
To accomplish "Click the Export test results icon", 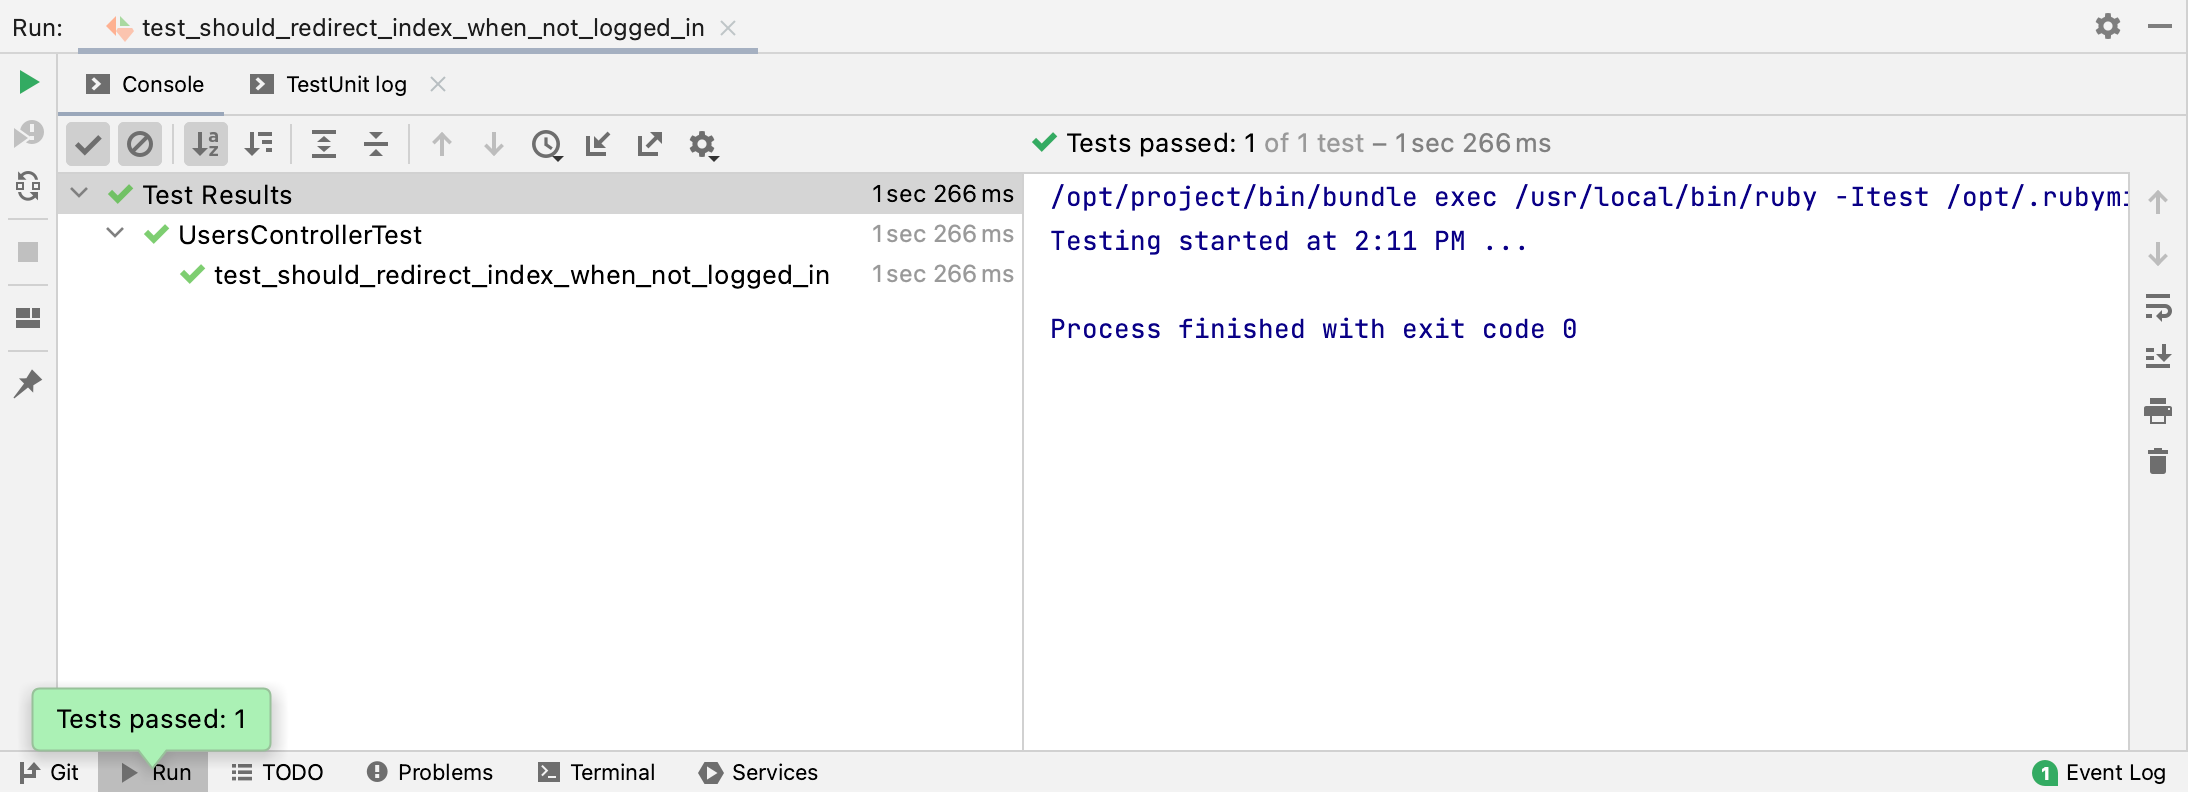I will coord(650,145).
